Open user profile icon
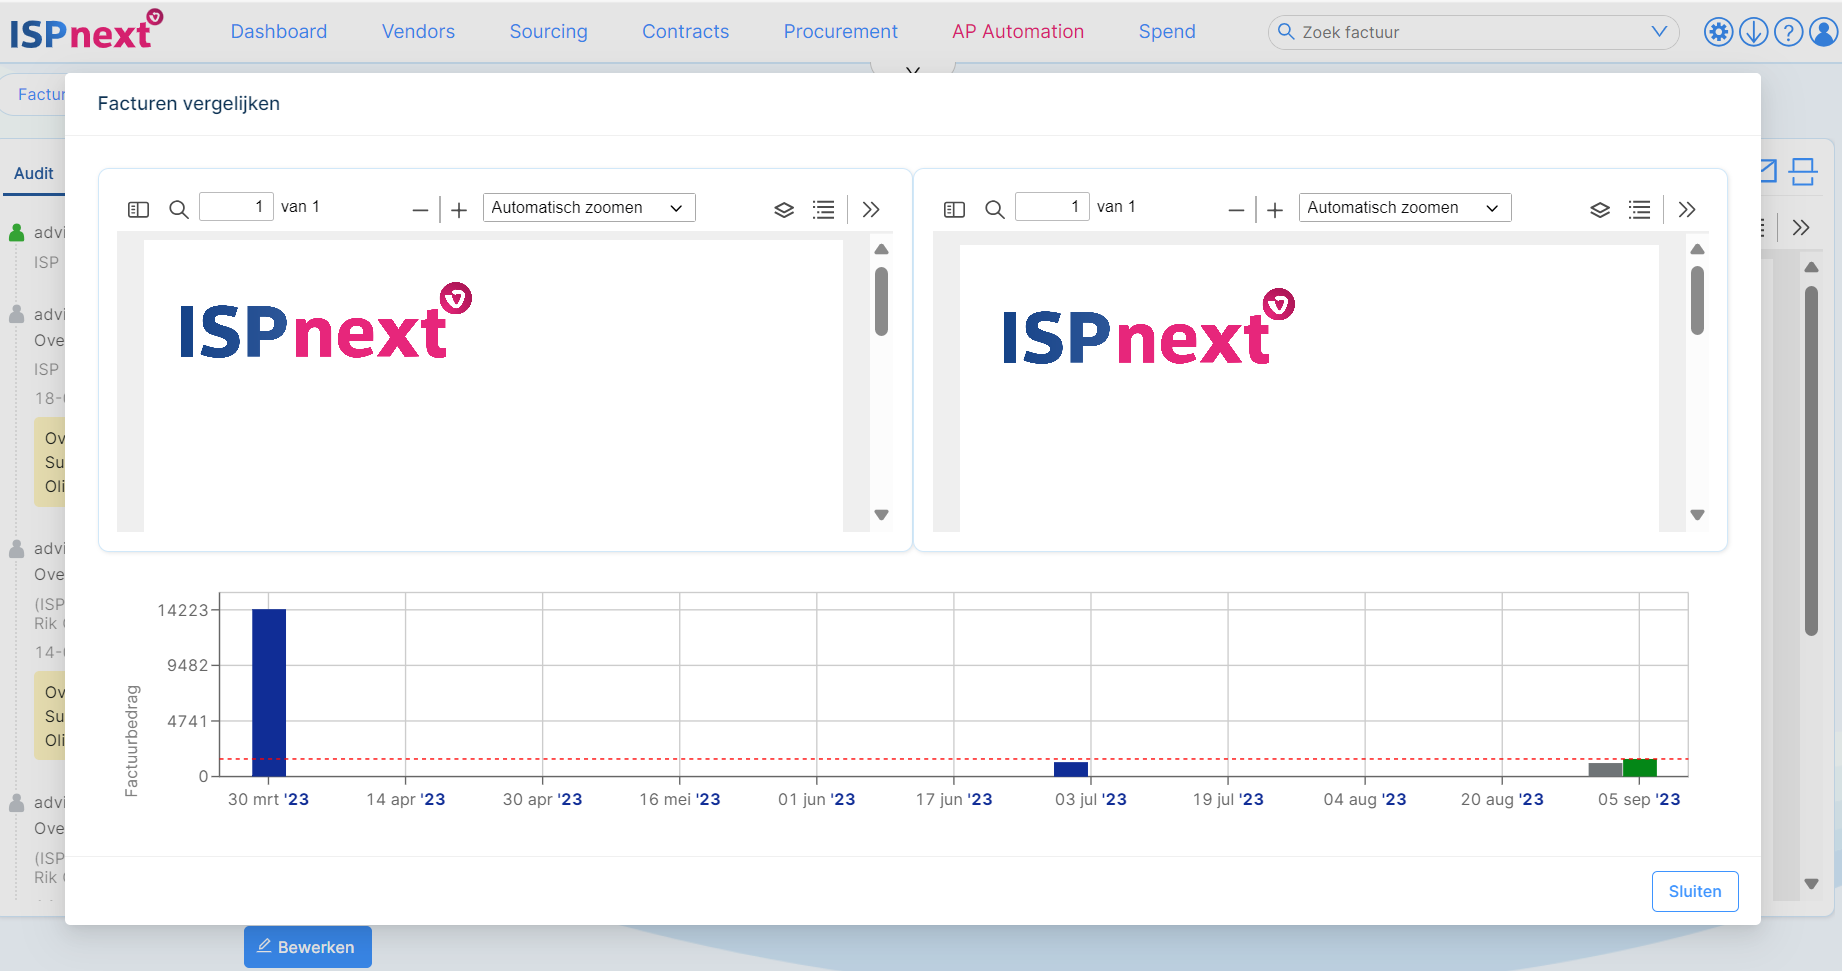This screenshot has height=971, width=1842. pos(1824,32)
